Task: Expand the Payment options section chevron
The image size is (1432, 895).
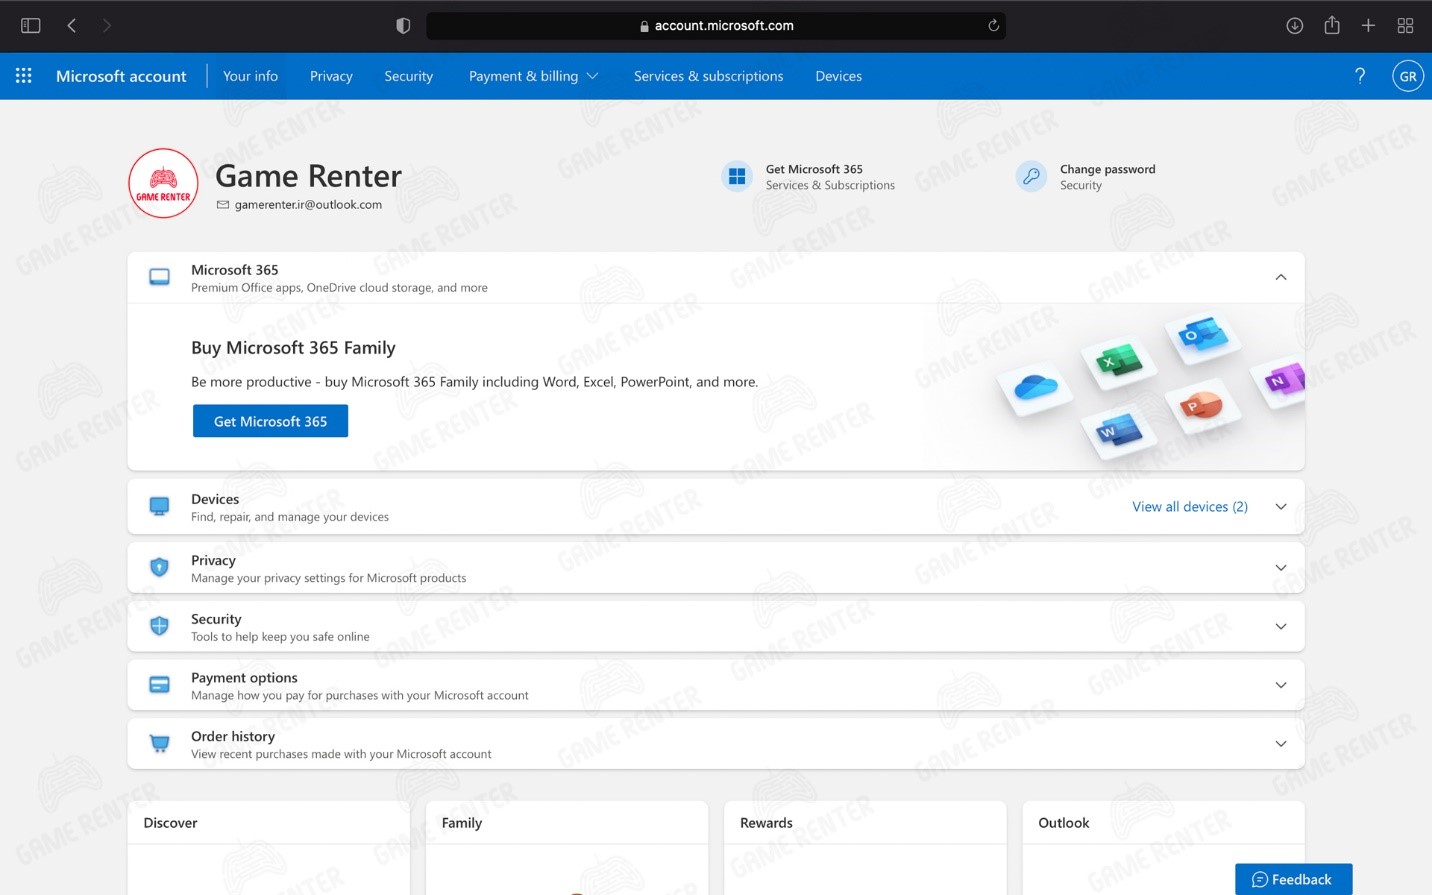Action: [x=1281, y=685]
